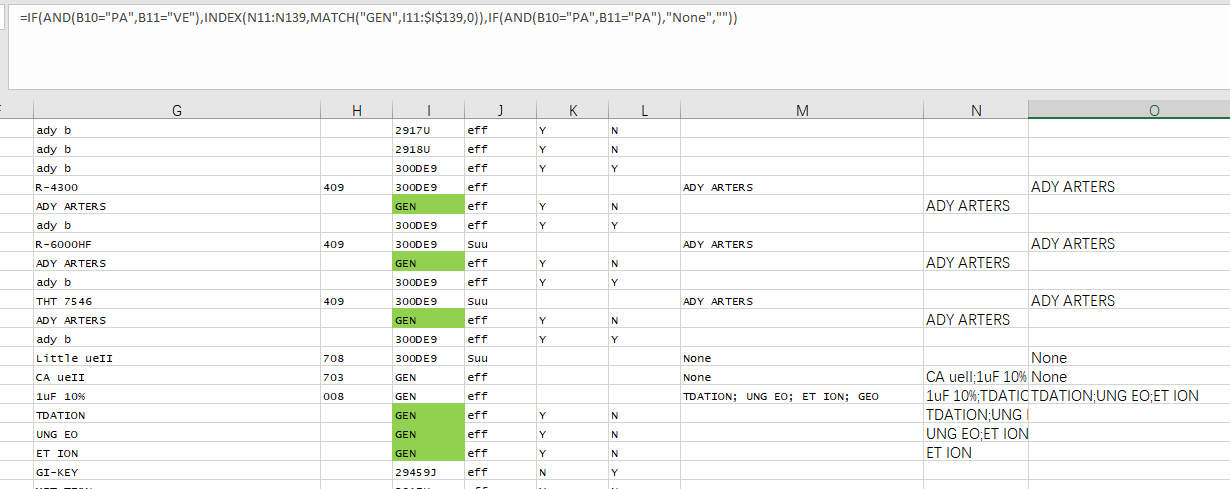Screen dimensions: 1230x489
Task: Select the 'ET ION' cell in column N
Action: [x=976, y=453]
